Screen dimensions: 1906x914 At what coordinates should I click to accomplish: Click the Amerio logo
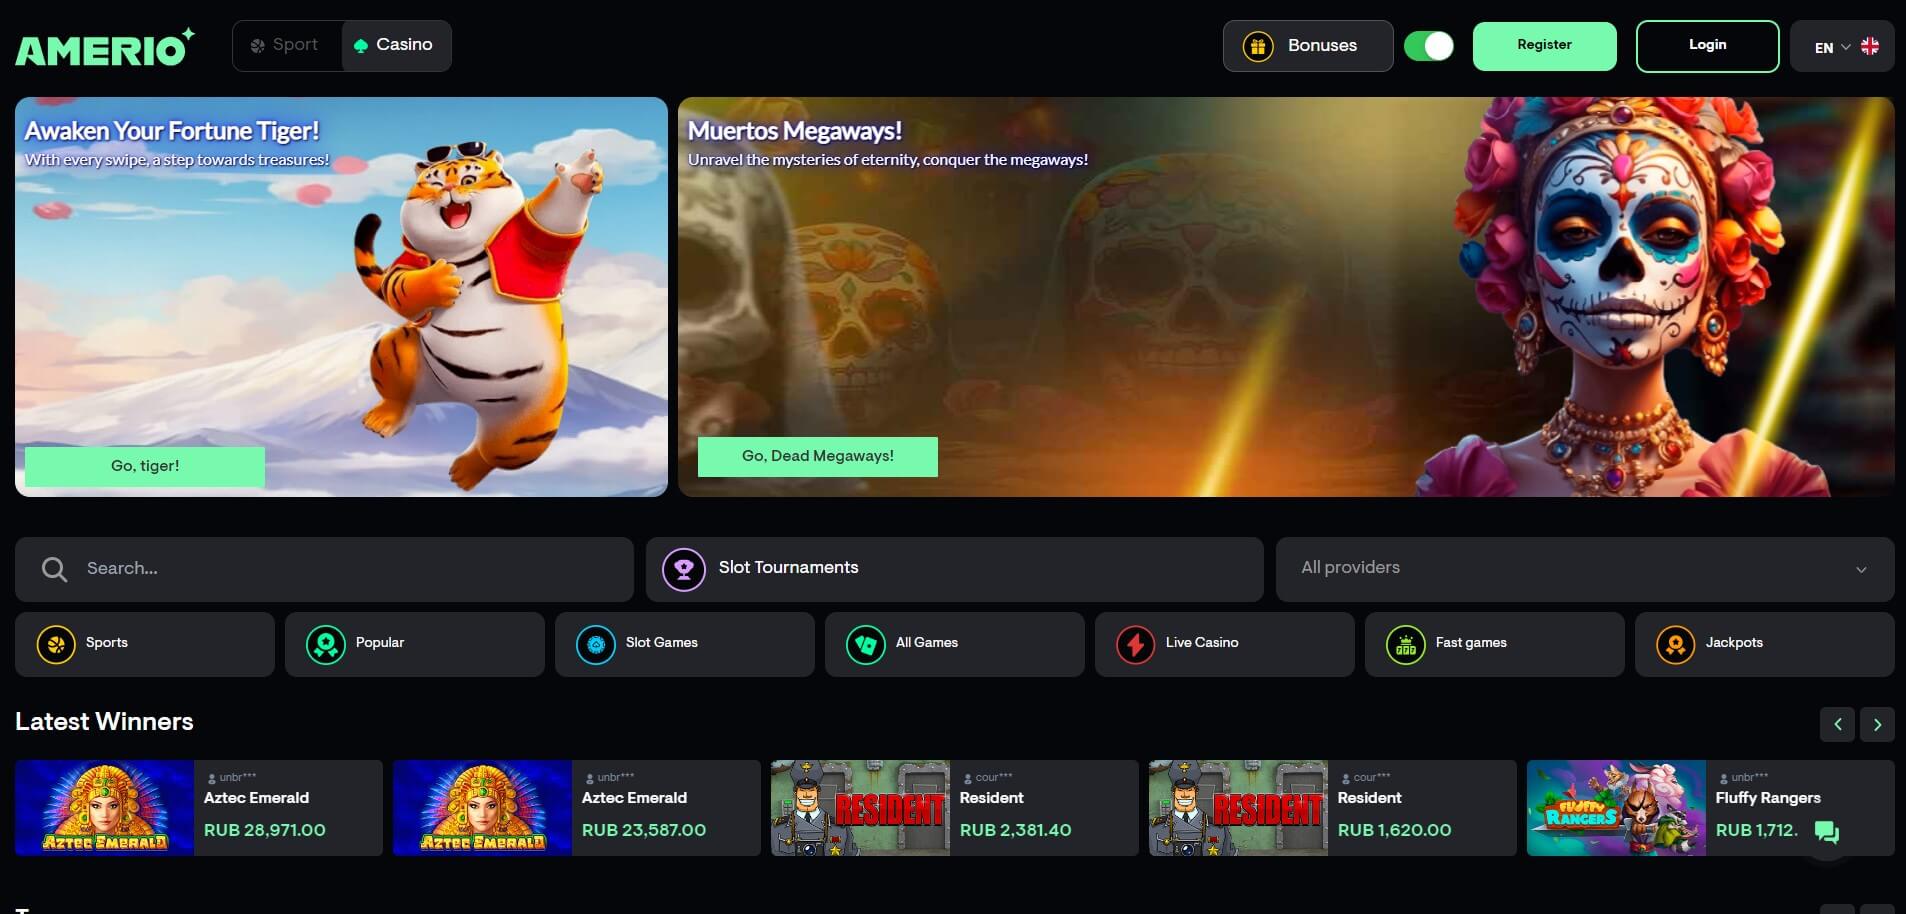pos(104,47)
